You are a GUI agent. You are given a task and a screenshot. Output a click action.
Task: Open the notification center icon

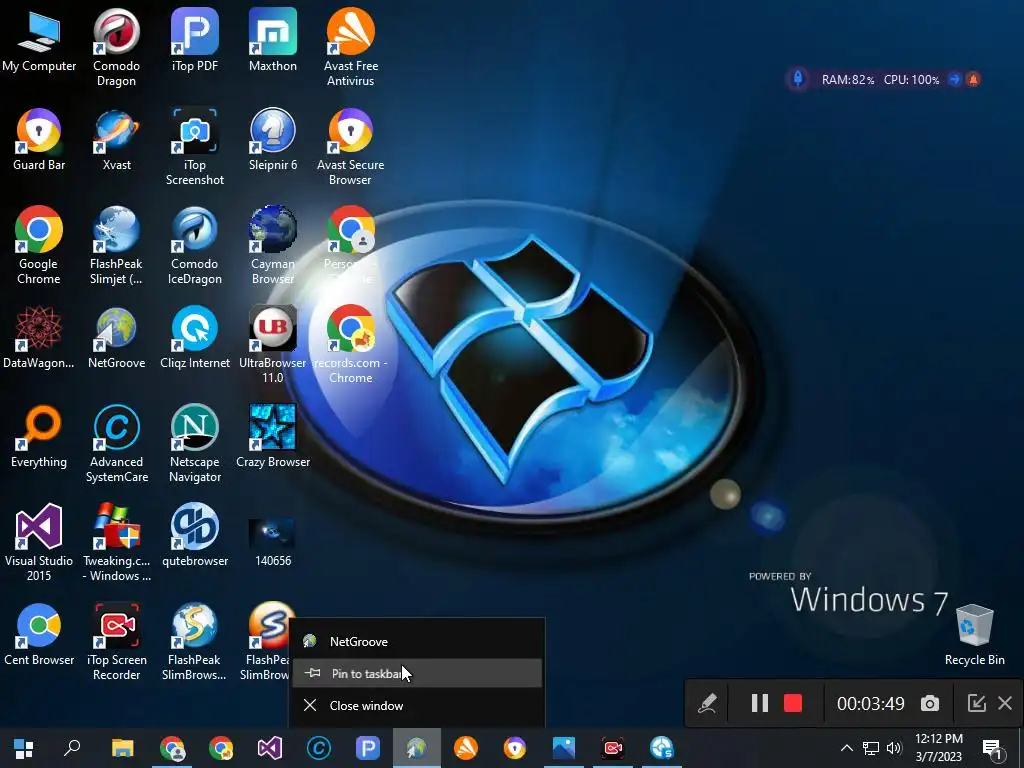tap(992, 748)
